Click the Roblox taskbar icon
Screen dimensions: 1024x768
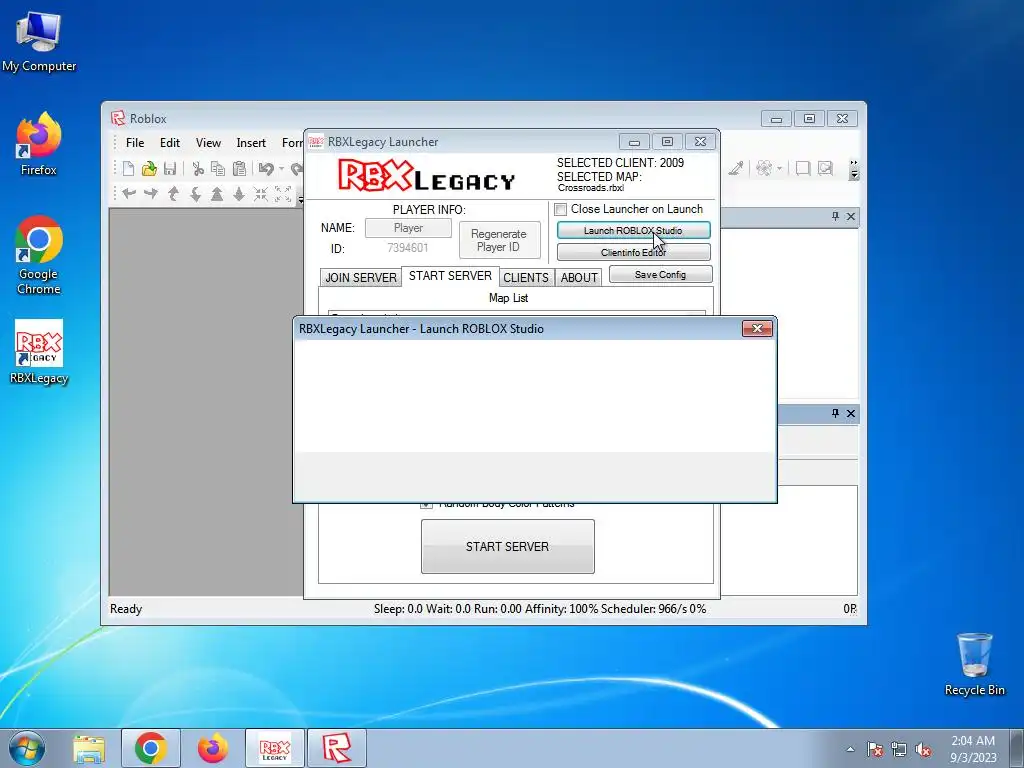coord(337,748)
